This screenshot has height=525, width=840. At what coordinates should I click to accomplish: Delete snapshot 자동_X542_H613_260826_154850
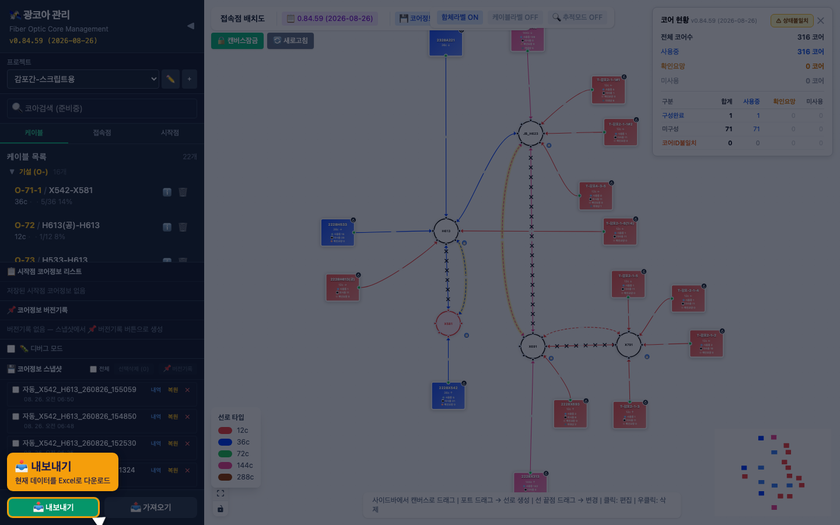click(187, 417)
